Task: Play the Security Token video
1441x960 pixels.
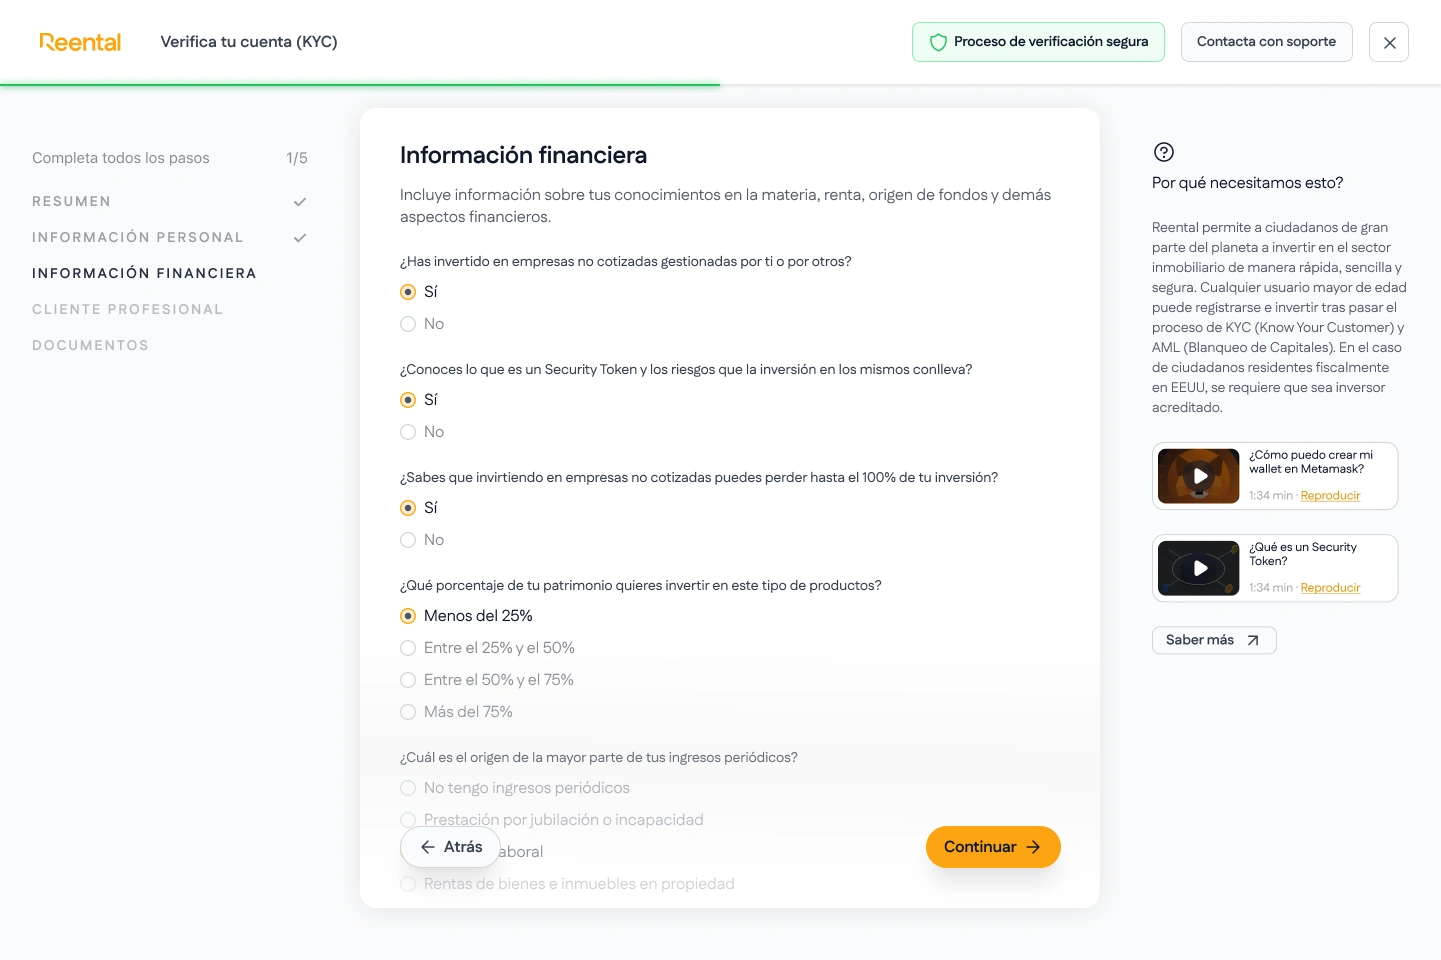Action: tap(1199, 568)
